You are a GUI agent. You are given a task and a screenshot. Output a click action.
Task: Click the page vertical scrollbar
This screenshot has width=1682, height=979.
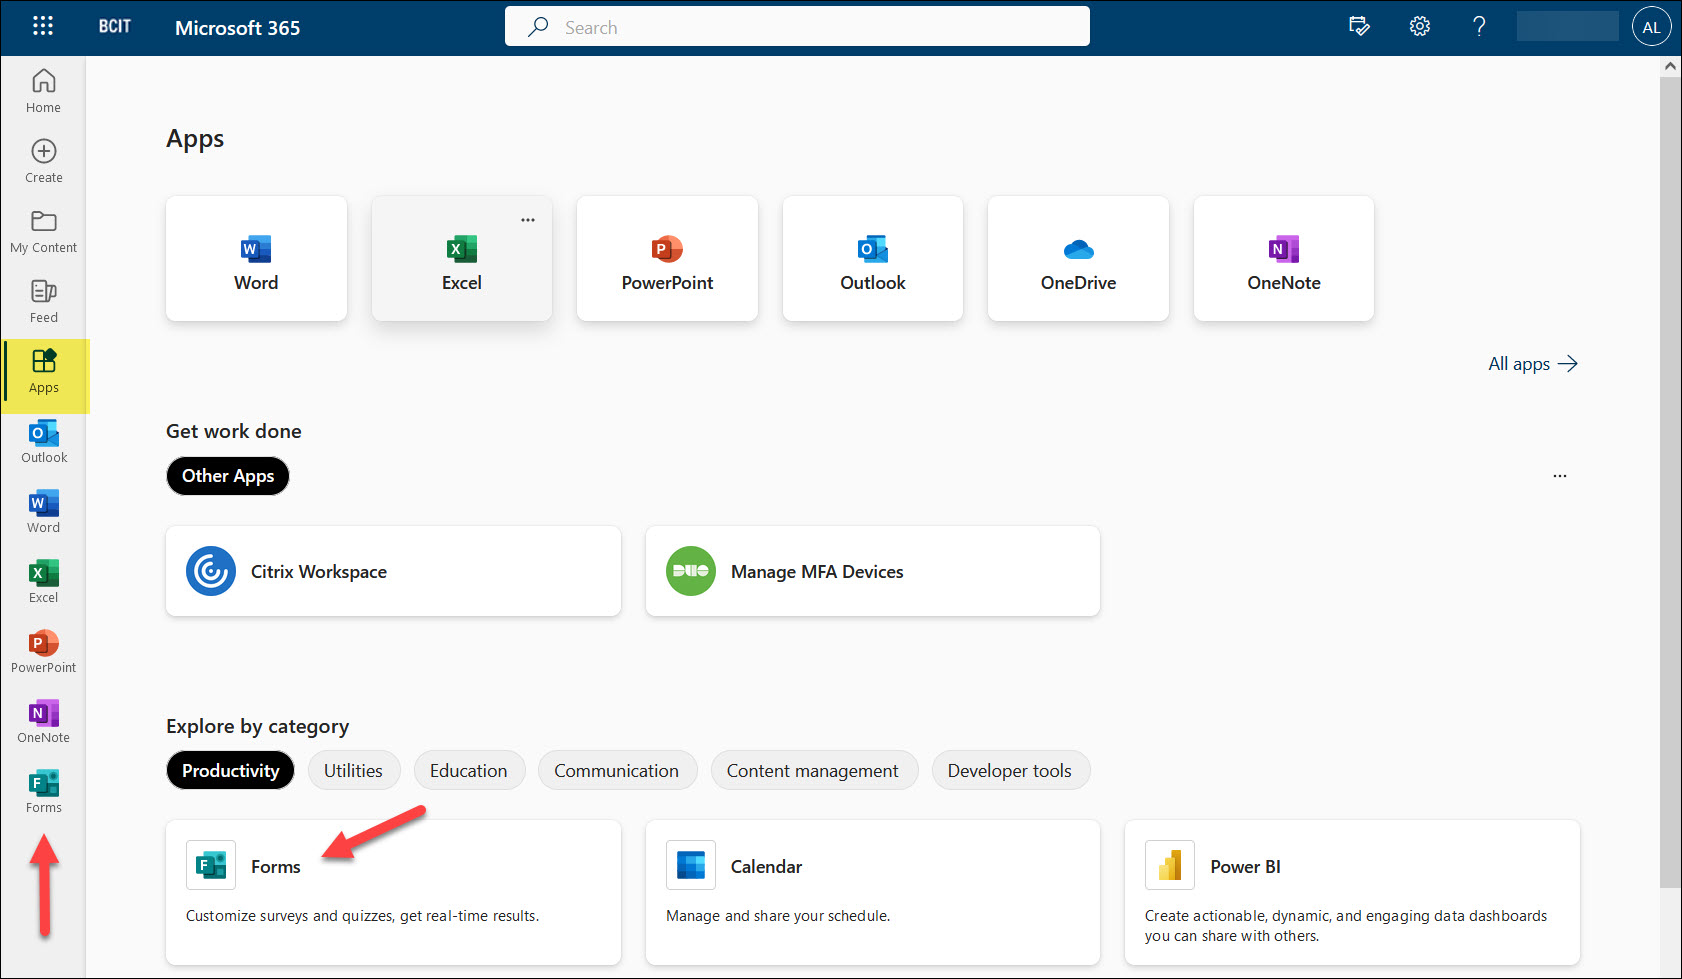tap(1670, 482)
